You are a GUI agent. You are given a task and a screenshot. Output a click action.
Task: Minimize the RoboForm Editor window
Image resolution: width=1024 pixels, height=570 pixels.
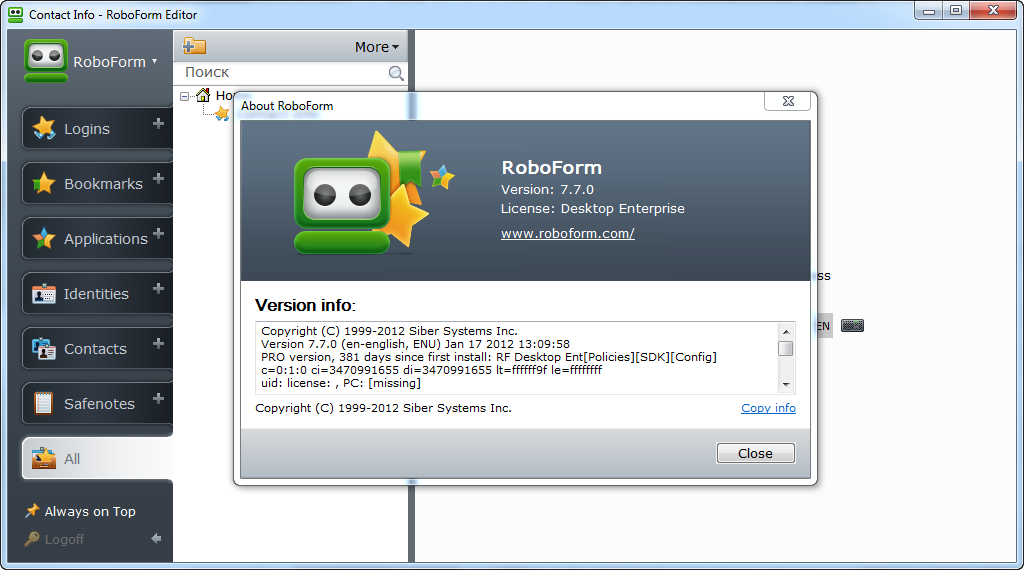tap(929, 10)
